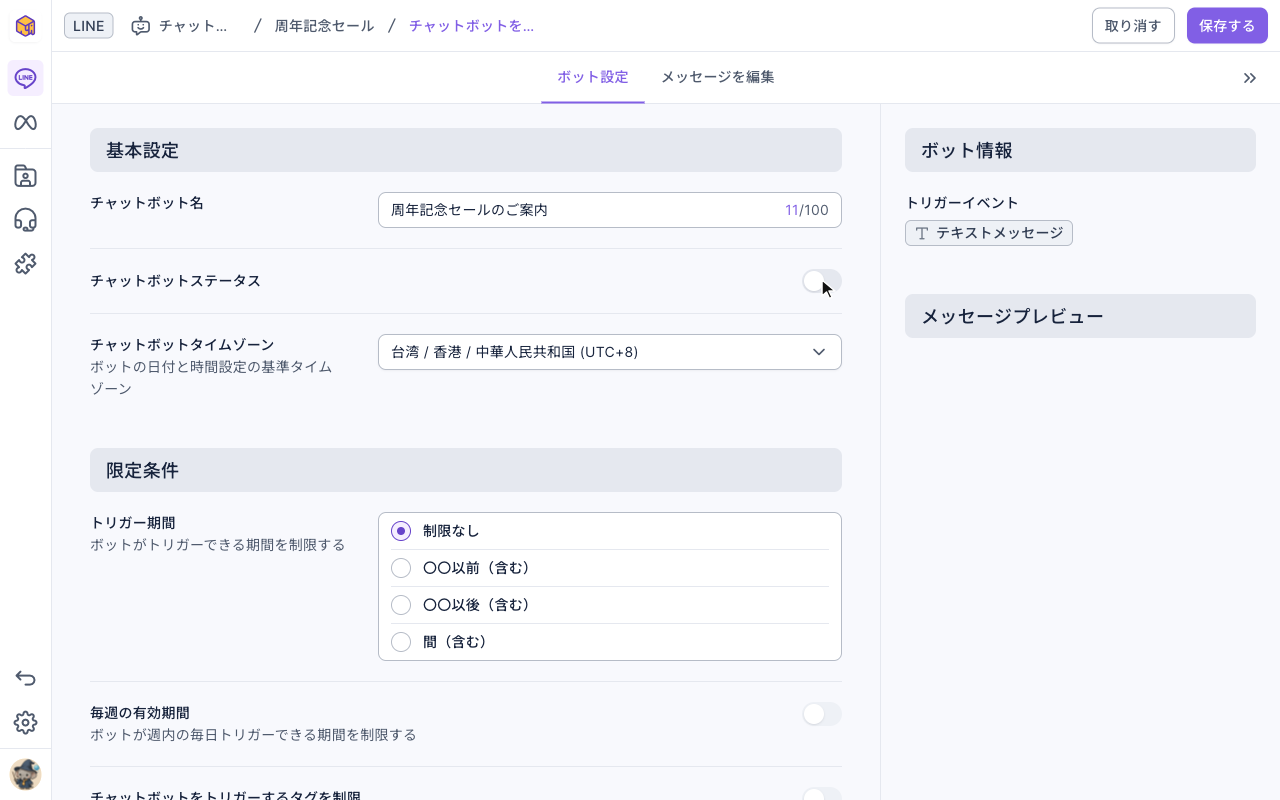Click the 基本設定 section header
Screen dimensions: 1280x800
click(x=466, y=150)
